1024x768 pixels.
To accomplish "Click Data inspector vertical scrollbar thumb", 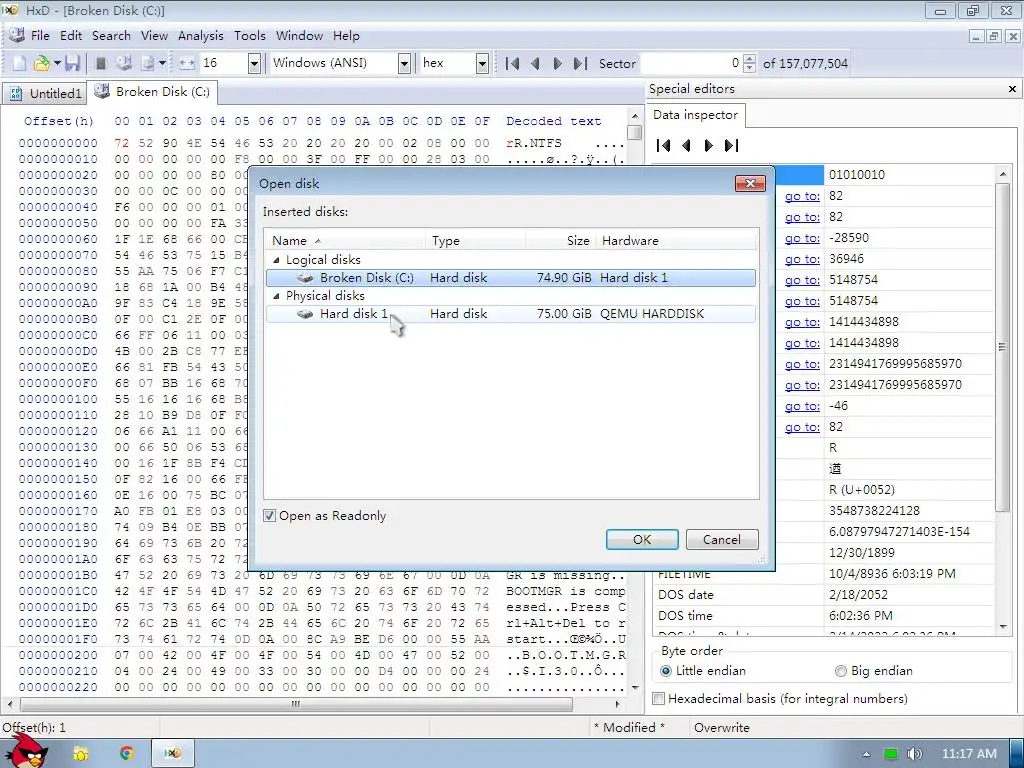I will tap(1002, 347).
